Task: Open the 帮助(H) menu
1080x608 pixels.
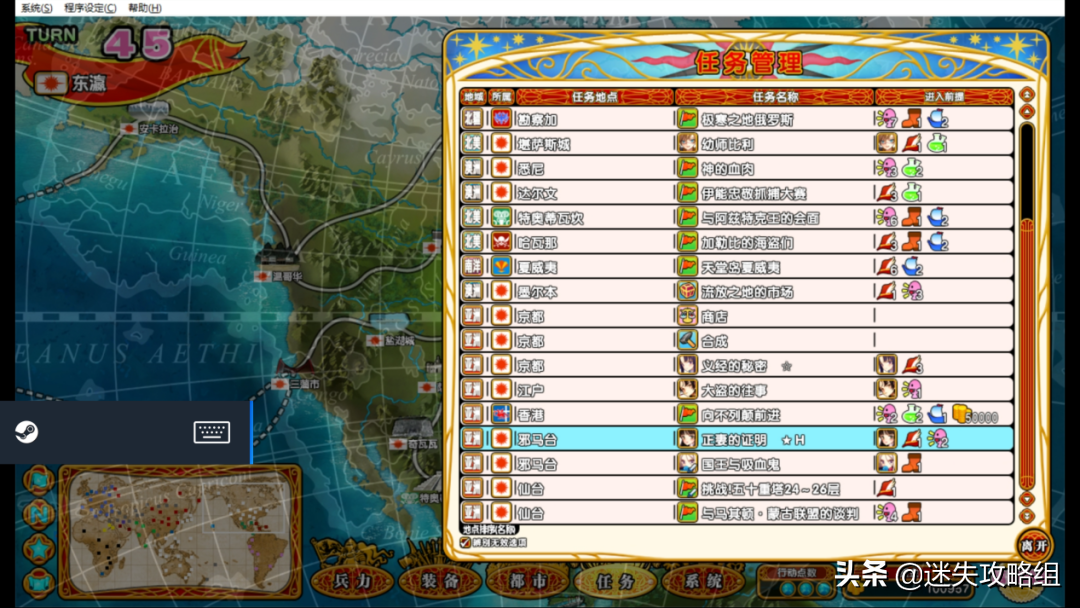Action: pos(145,8)
